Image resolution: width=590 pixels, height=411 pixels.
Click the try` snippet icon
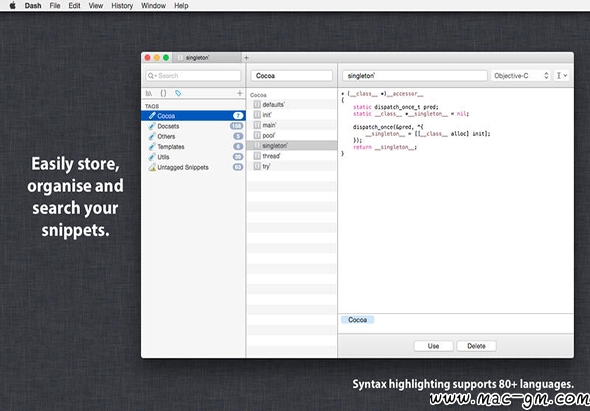pos(257,166)
